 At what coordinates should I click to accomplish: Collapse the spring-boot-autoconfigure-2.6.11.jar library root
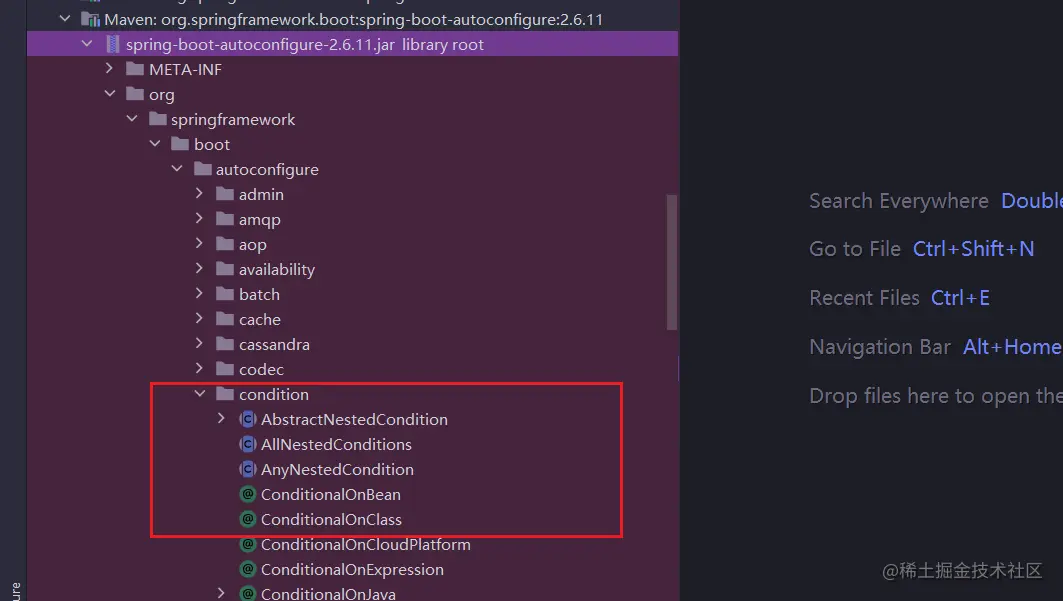[x=87, y=44]
